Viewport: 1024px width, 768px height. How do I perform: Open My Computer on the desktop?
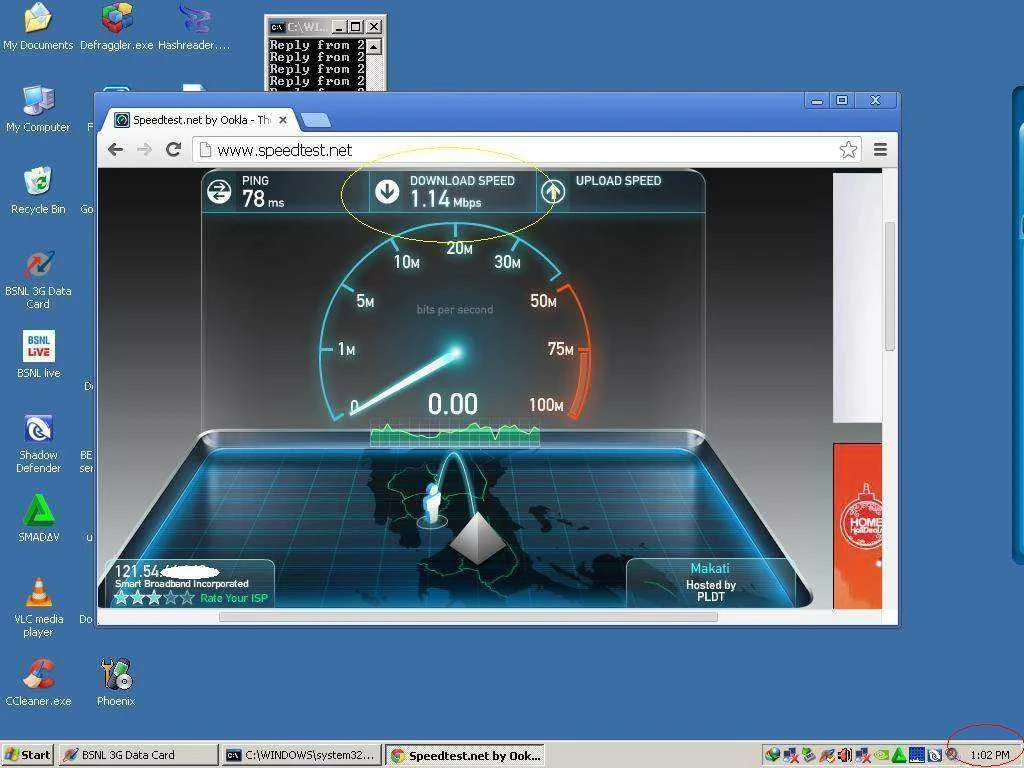tap(38, 108)
